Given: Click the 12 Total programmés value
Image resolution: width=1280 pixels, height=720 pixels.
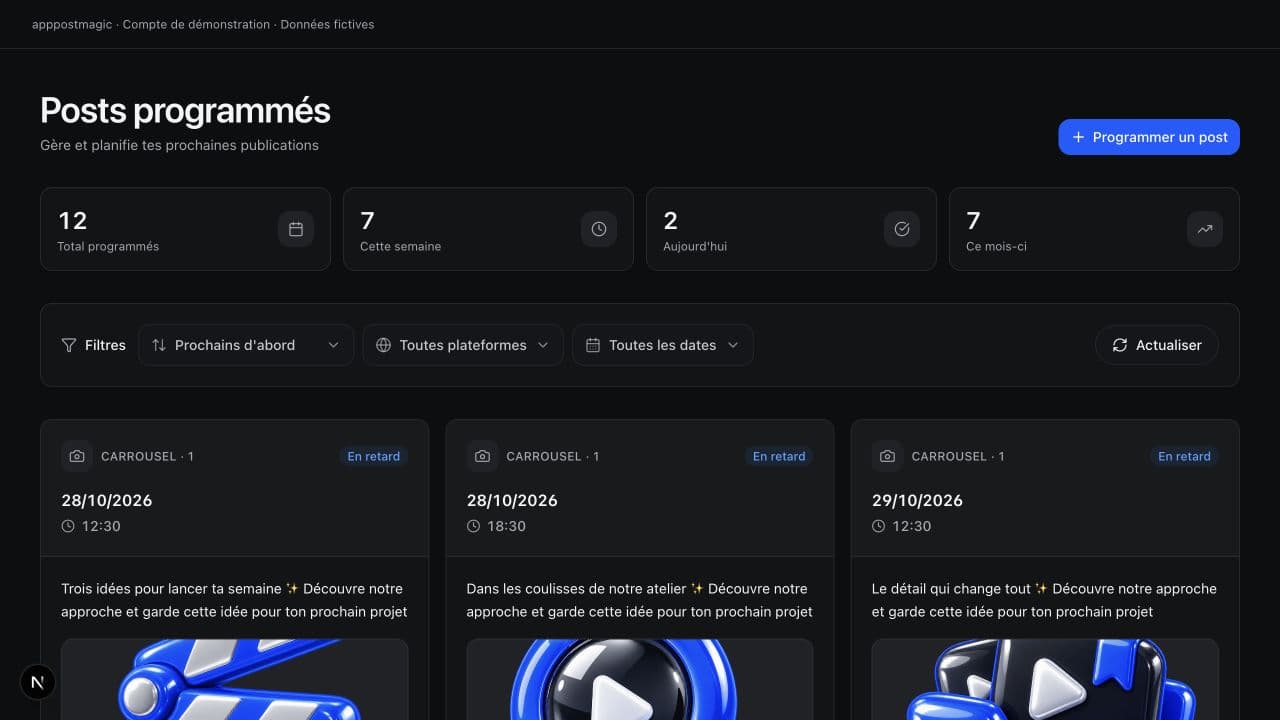Looking at the screenshot, I should (73, 220).
